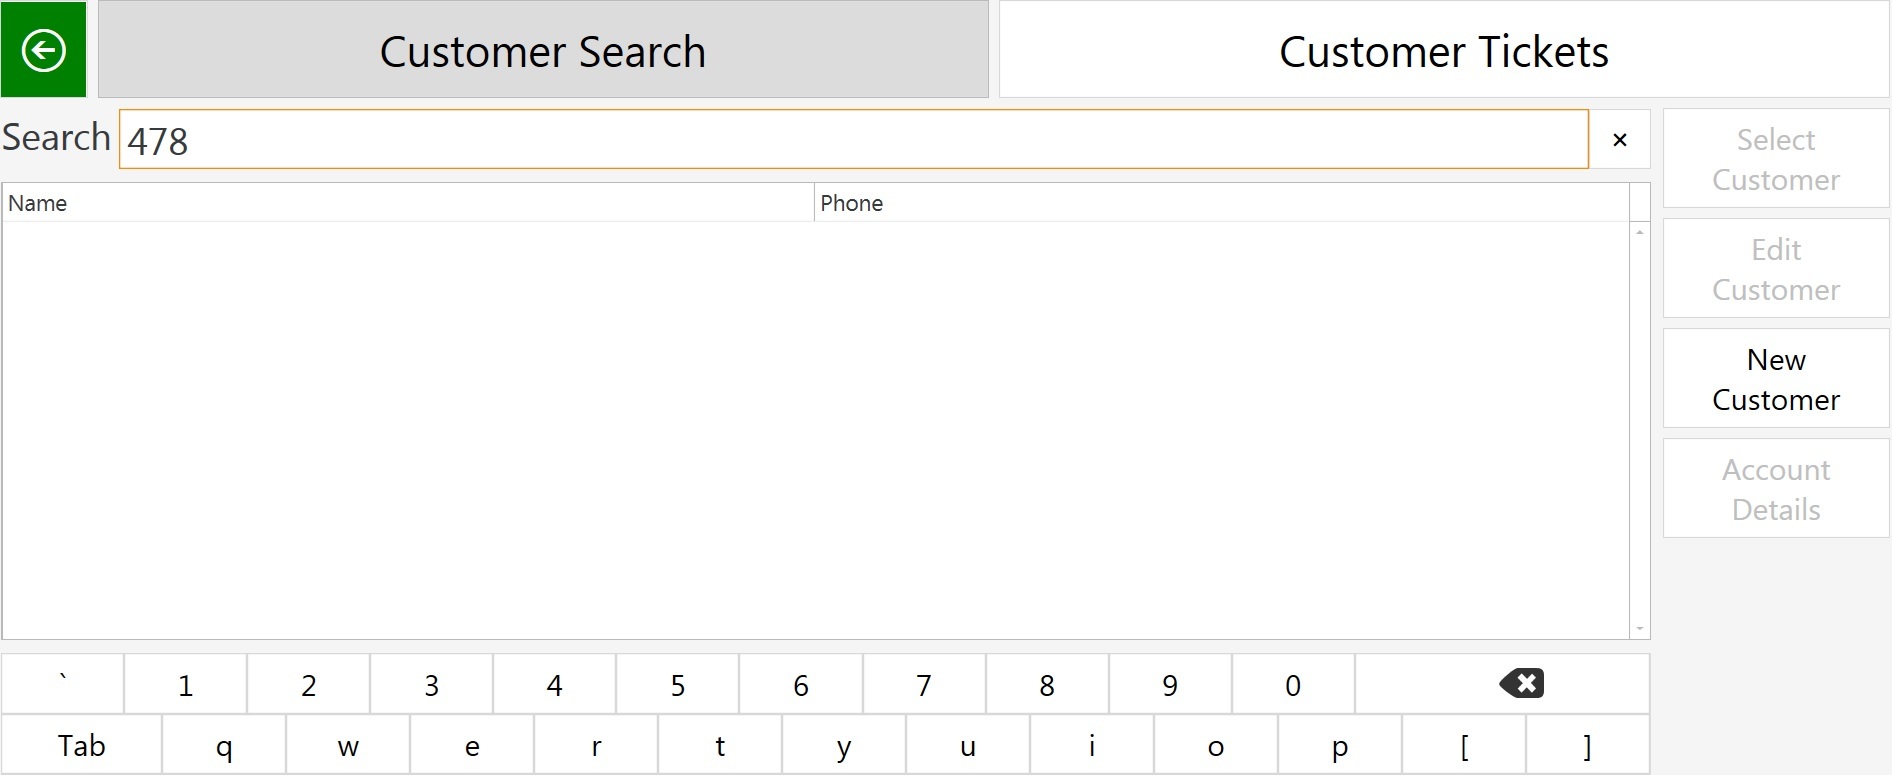
Task: Open Account Details
Action: point(1776,489)
